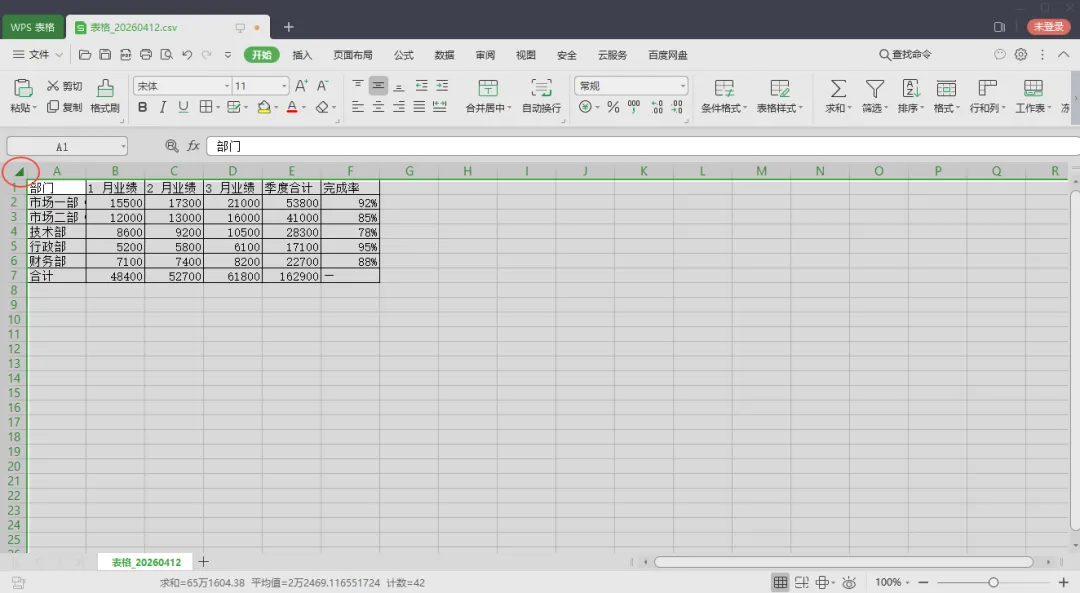Switch to the 页面布局 tab

[353, 55]
